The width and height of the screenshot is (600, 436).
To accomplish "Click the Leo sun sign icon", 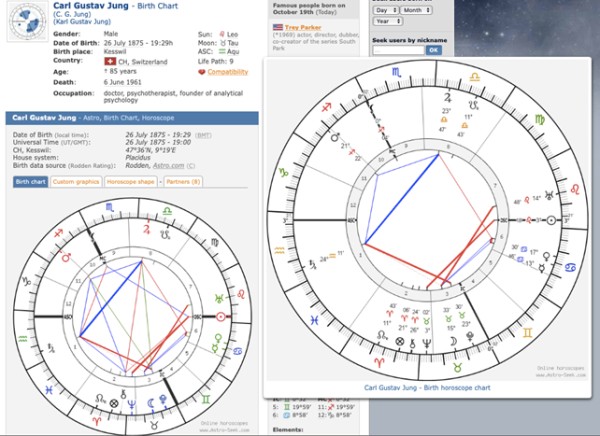I will 220,32.
